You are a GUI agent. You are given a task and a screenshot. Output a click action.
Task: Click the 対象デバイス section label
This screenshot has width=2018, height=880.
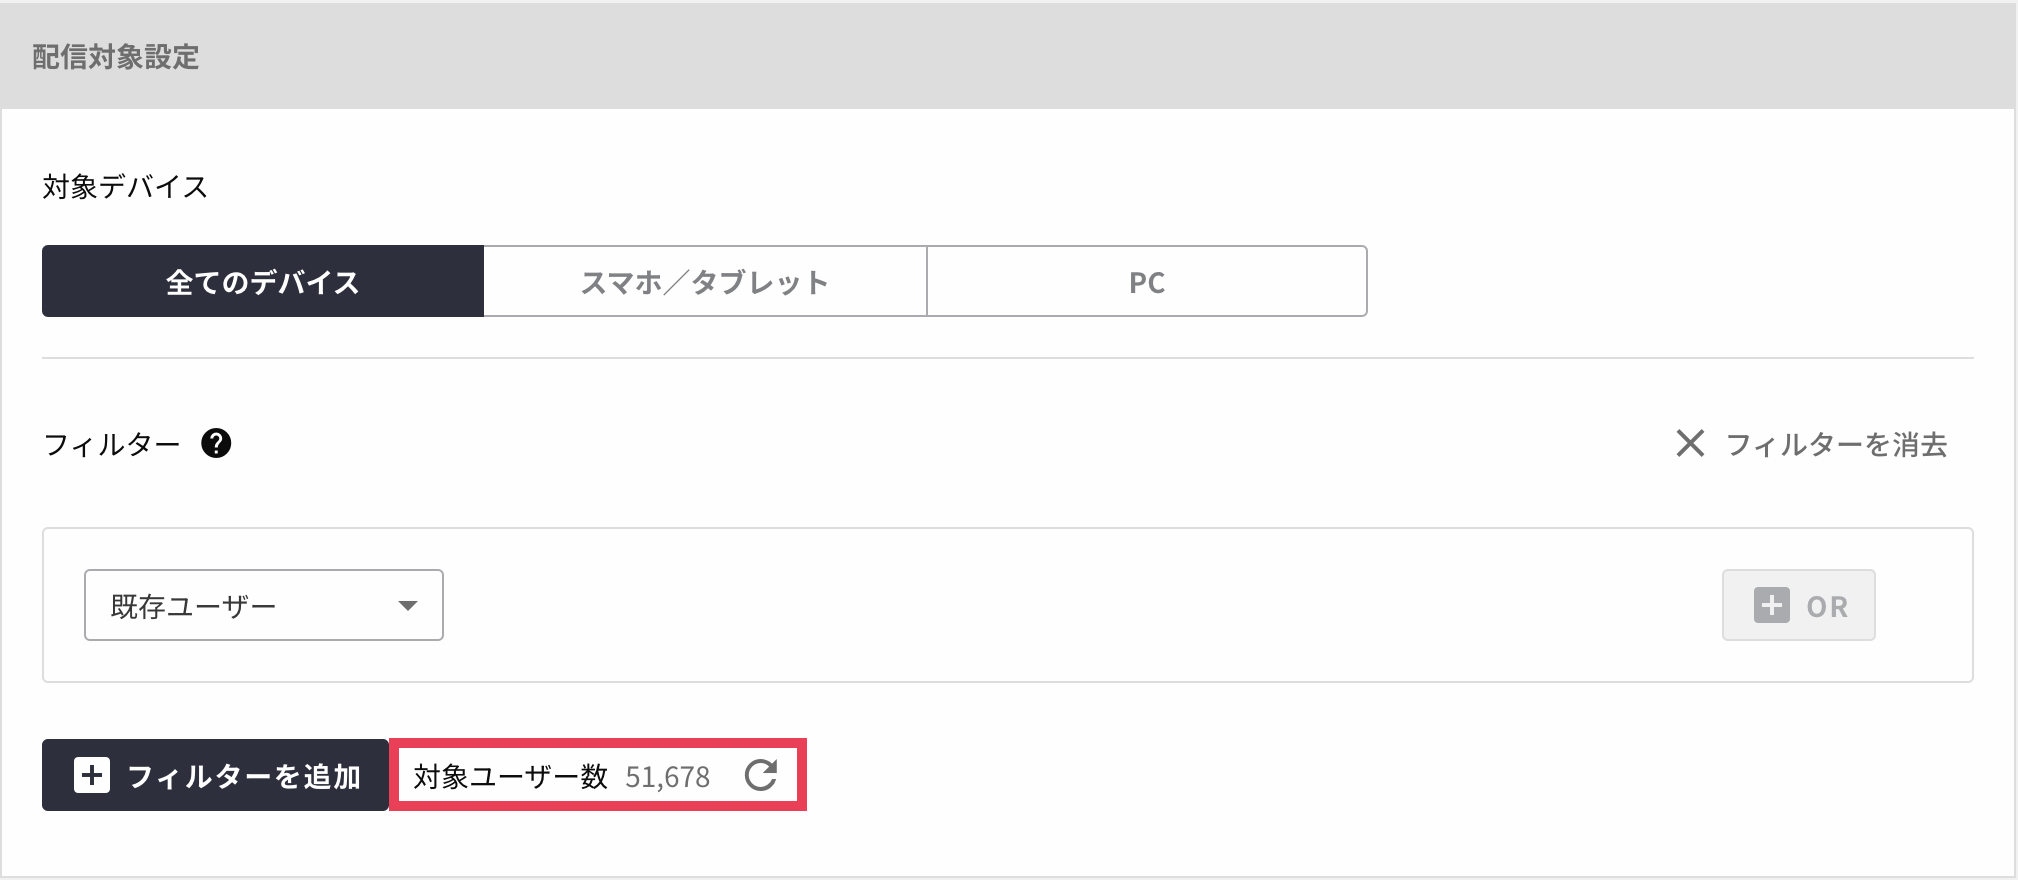pos(125,187)
